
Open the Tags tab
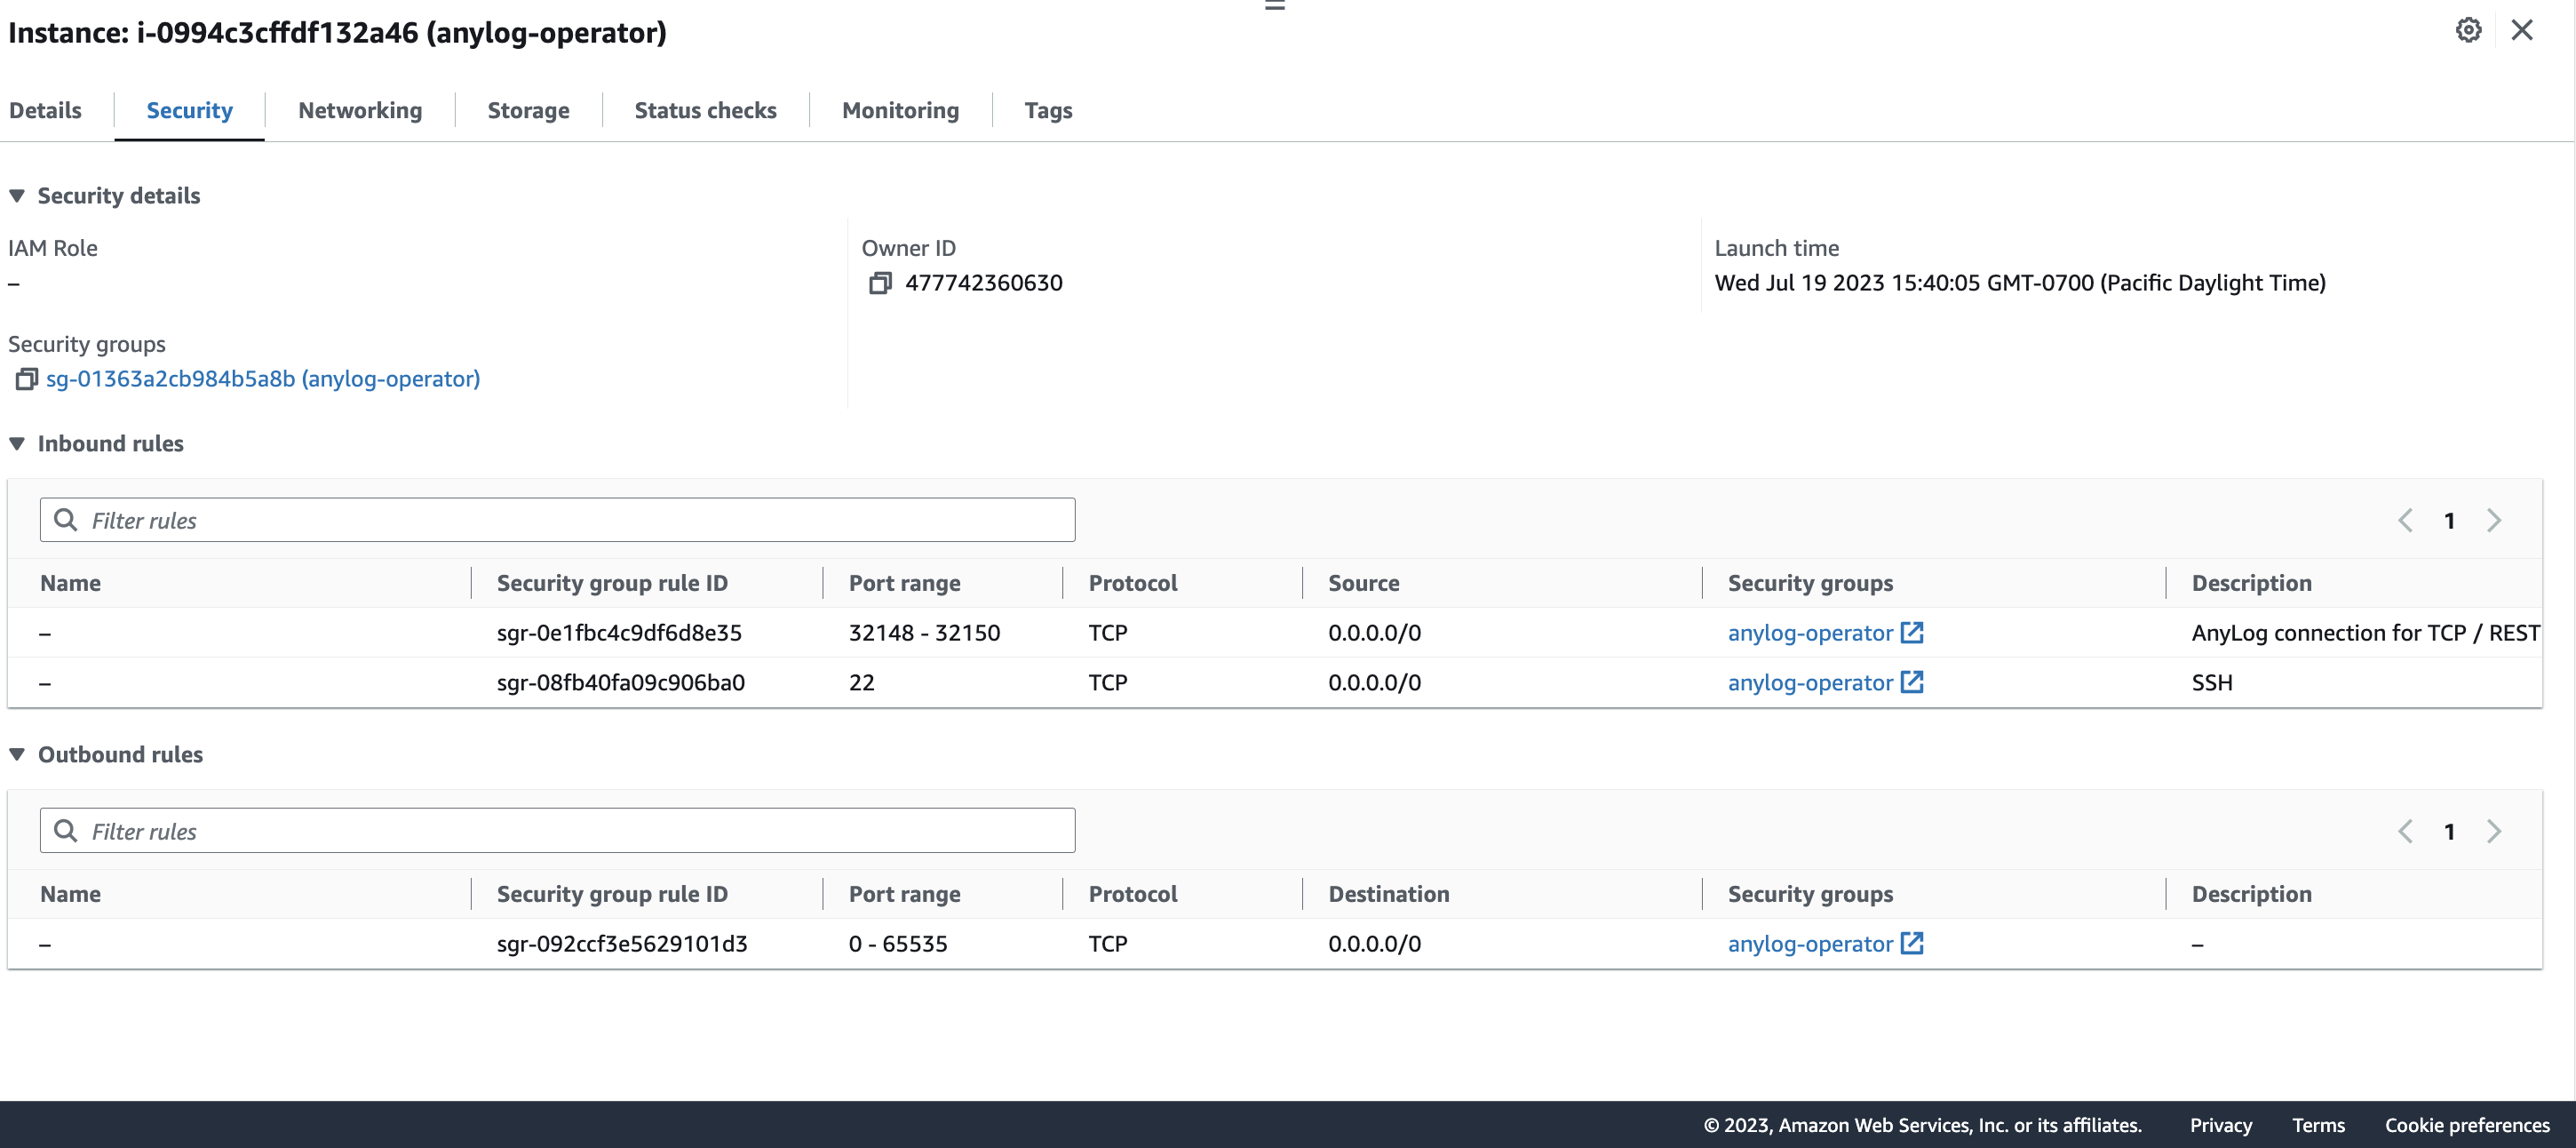(1048, 110)
